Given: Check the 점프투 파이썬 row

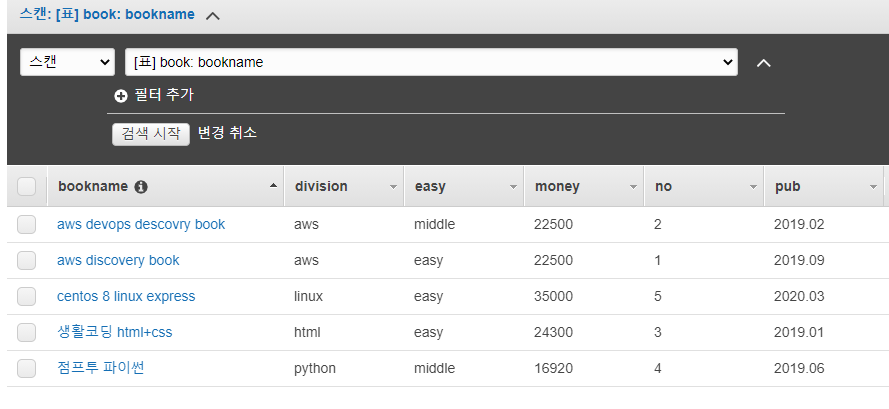Looking at the screenshot, I should 27,368.
